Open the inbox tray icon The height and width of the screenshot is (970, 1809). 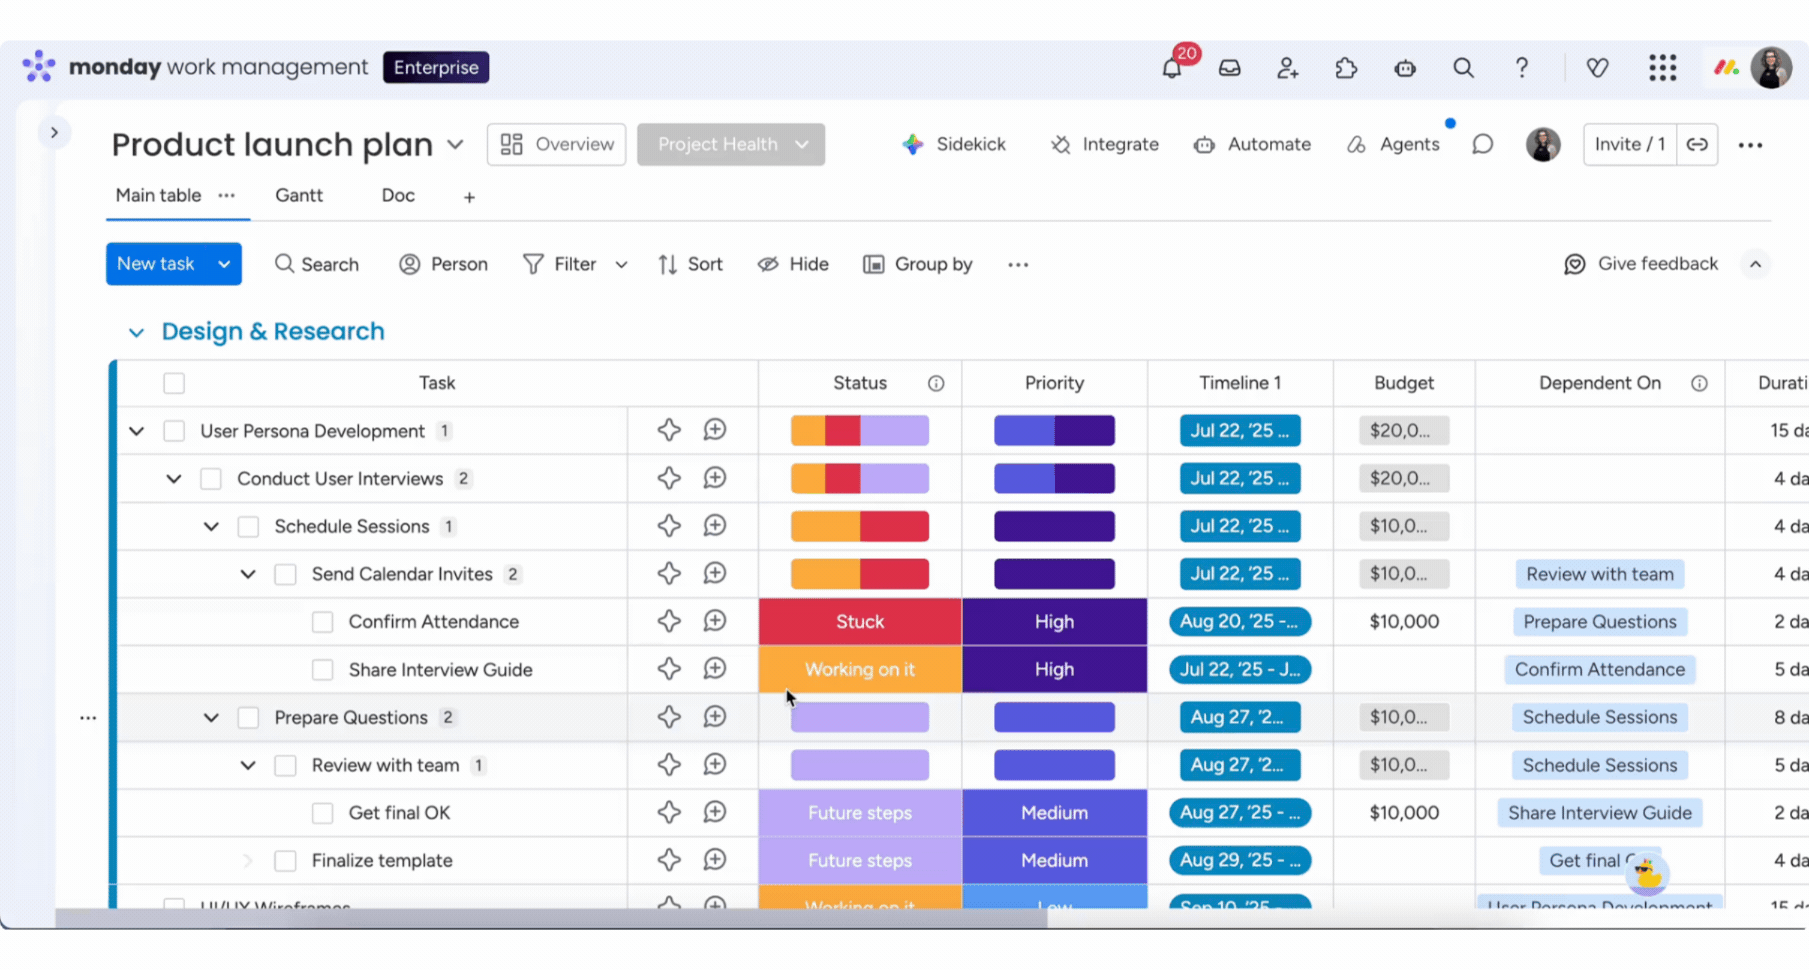click(x=1229, y=68)
